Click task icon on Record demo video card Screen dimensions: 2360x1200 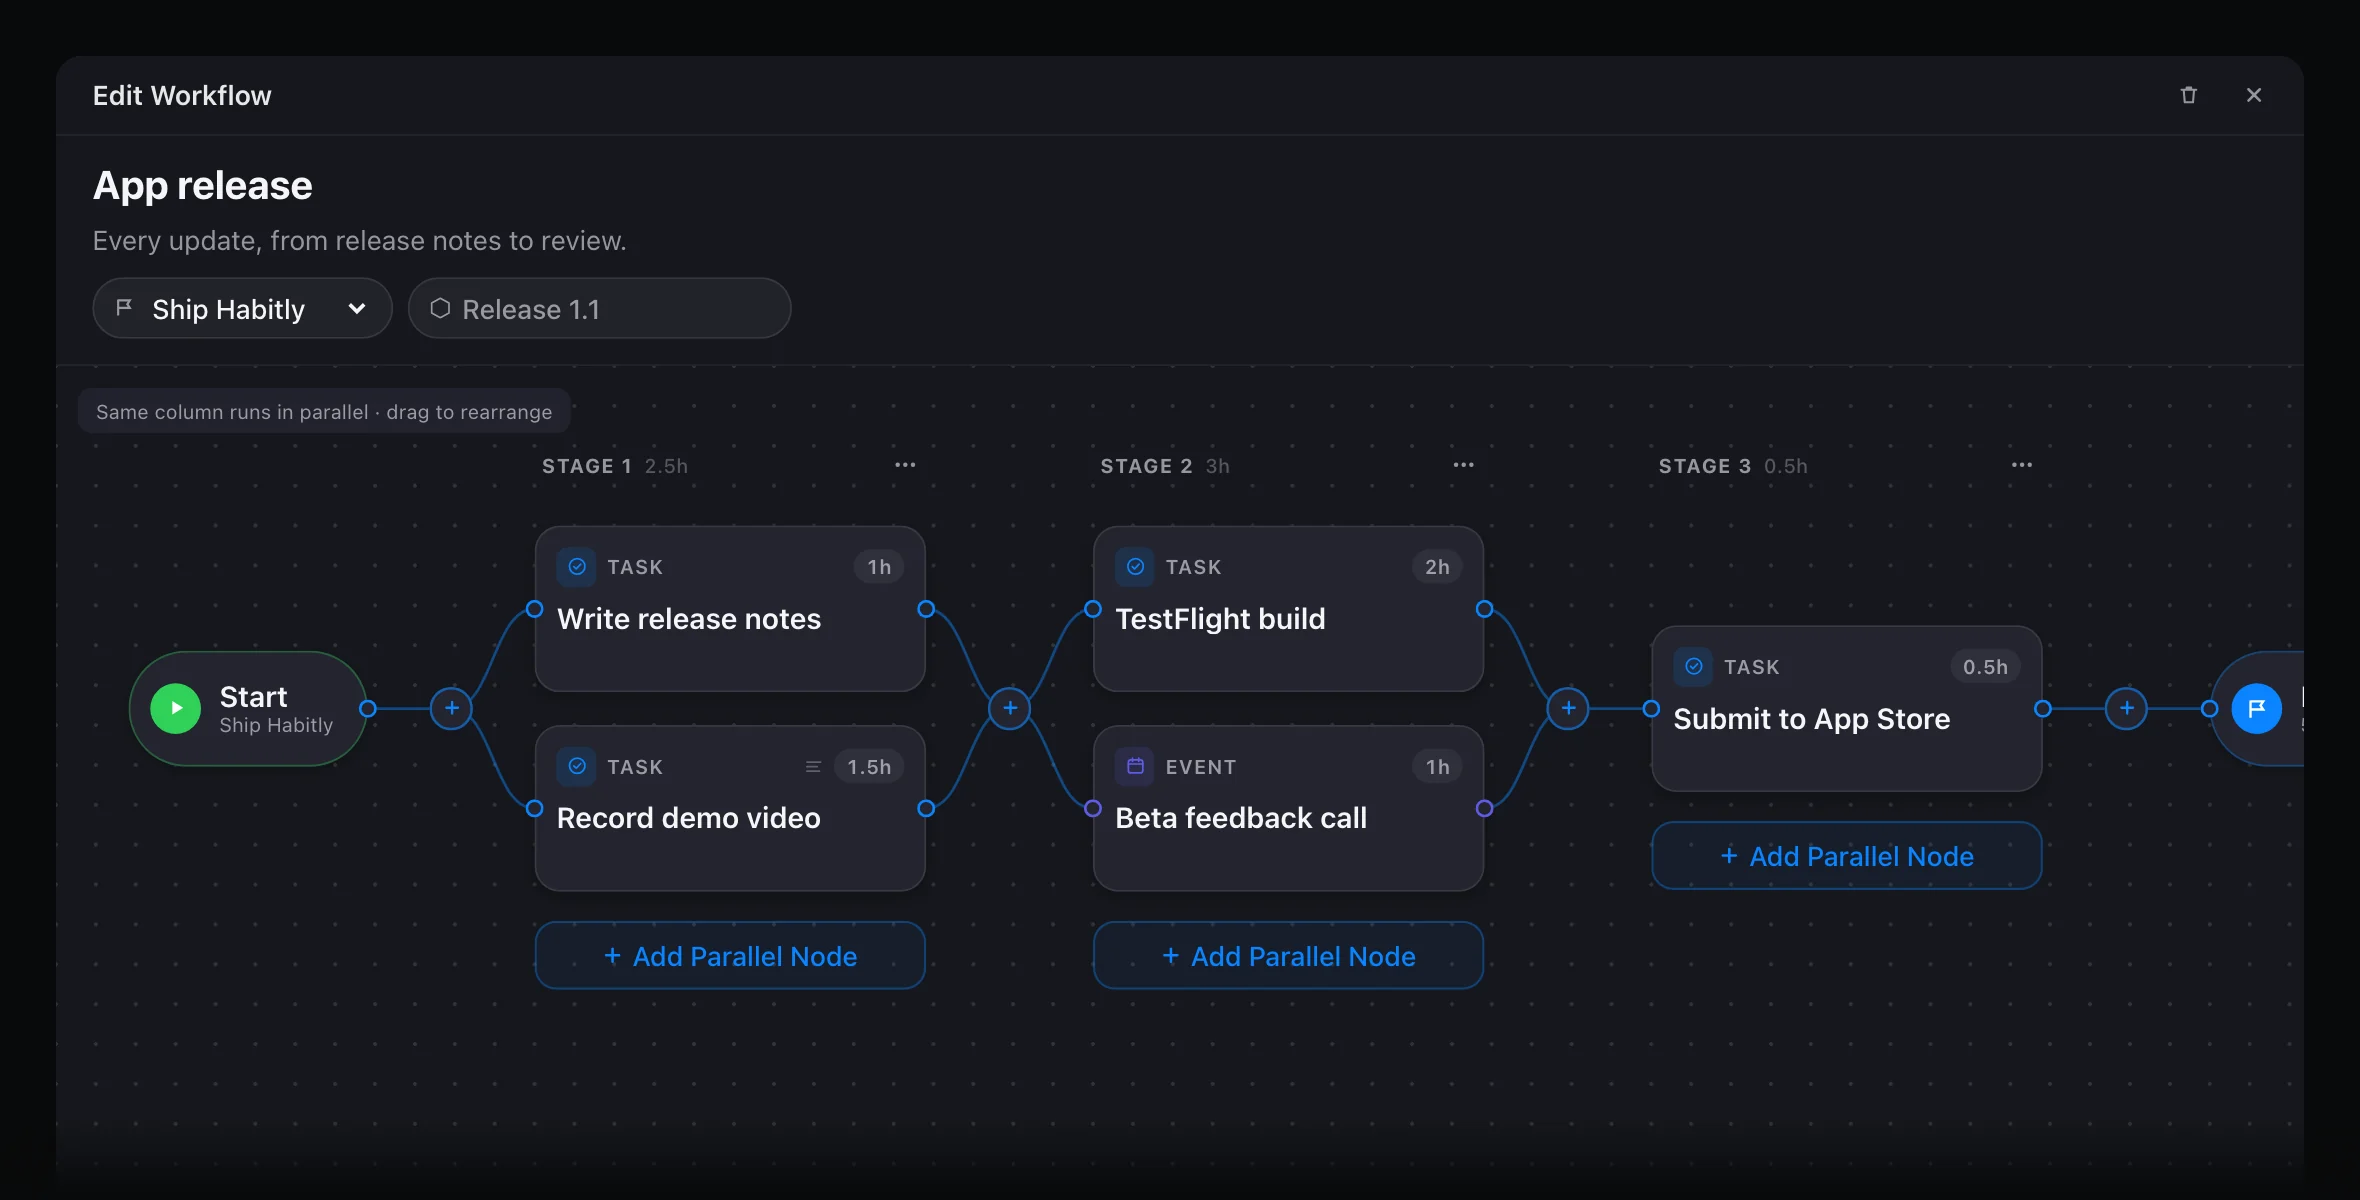coord(577,766)
